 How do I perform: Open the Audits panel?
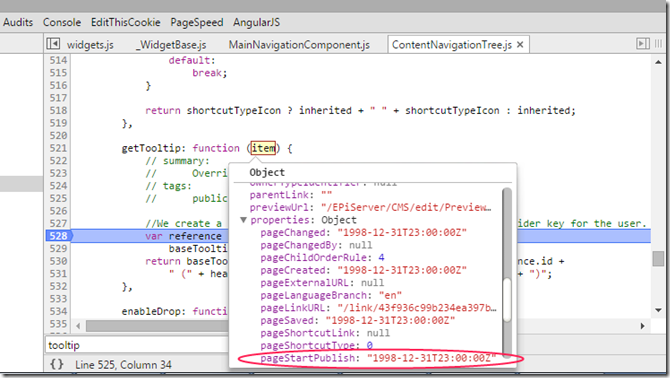pyautogui.click(x=18, y=22)
